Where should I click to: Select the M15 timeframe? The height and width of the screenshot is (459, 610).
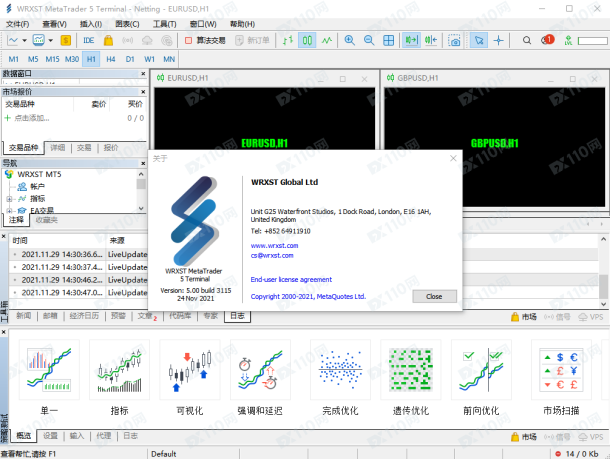52,59
